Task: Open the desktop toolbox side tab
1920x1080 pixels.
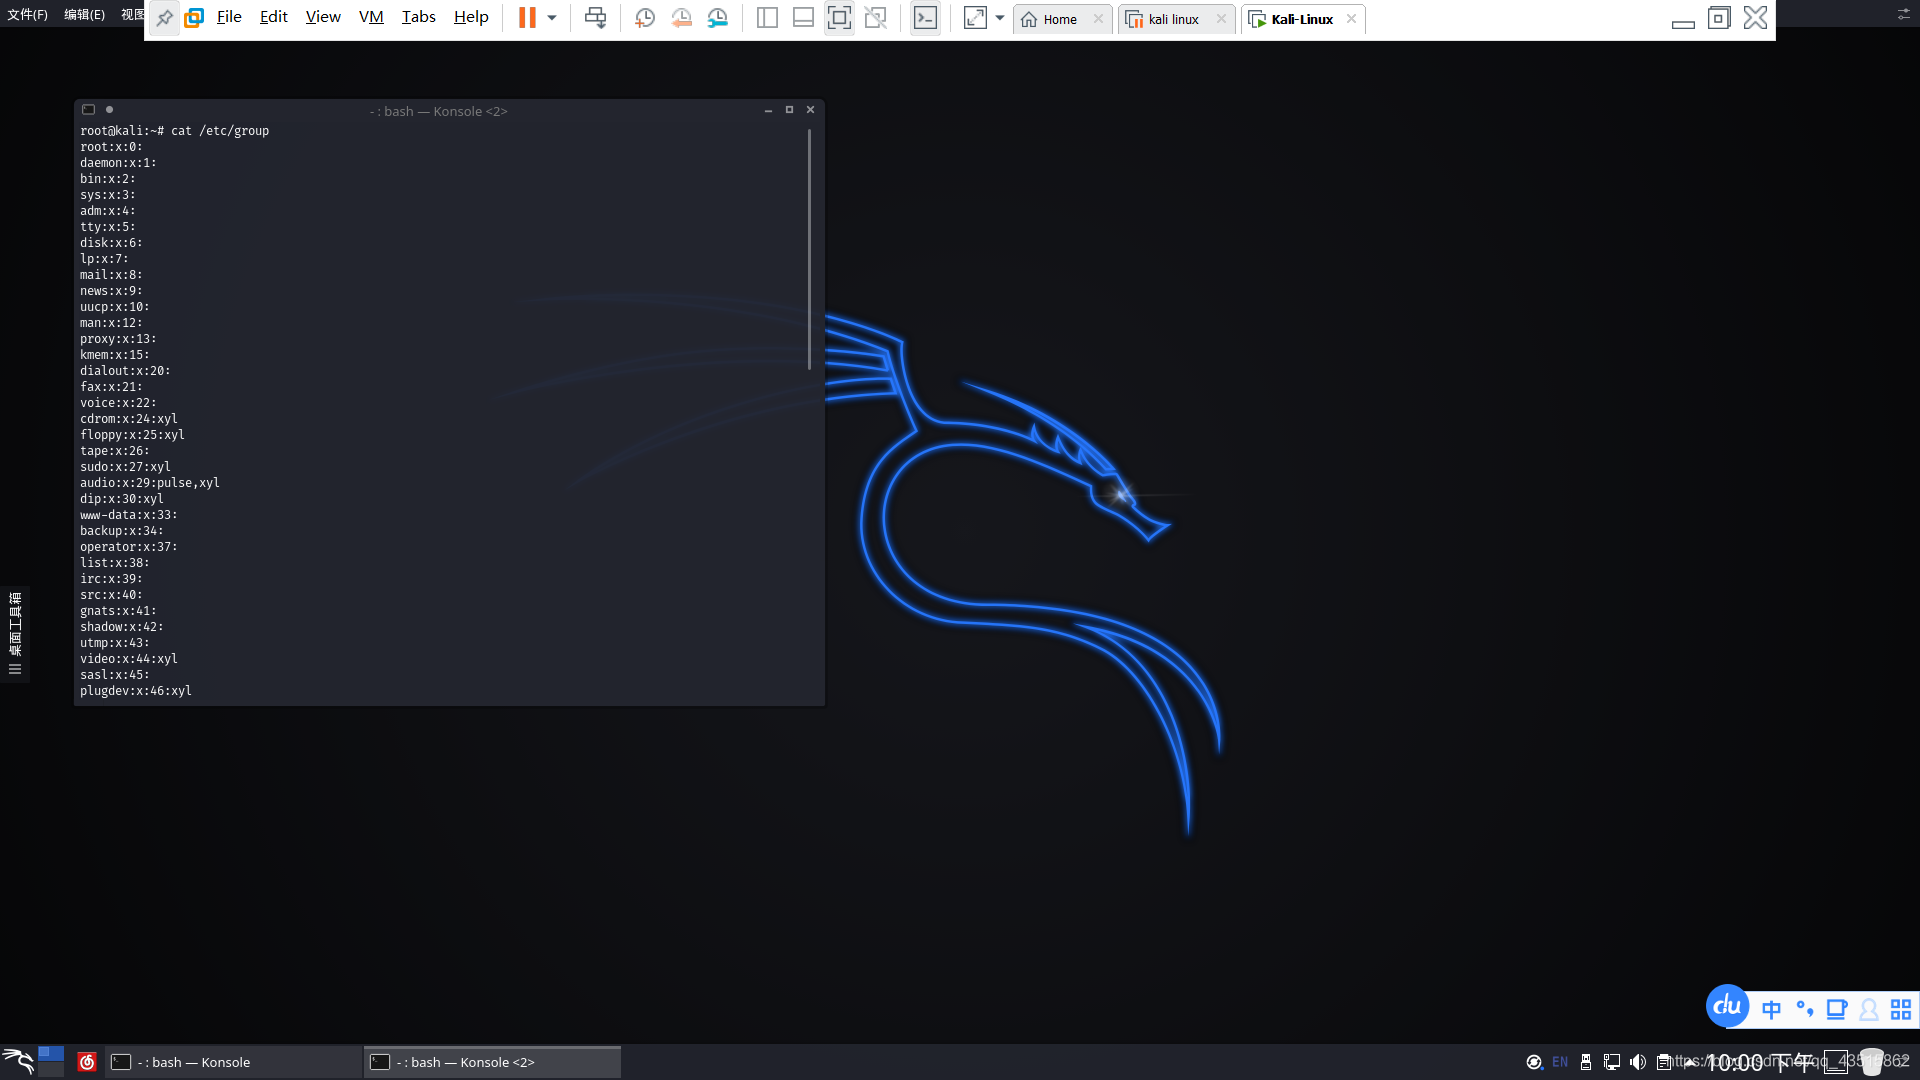Action: point(15,634)
